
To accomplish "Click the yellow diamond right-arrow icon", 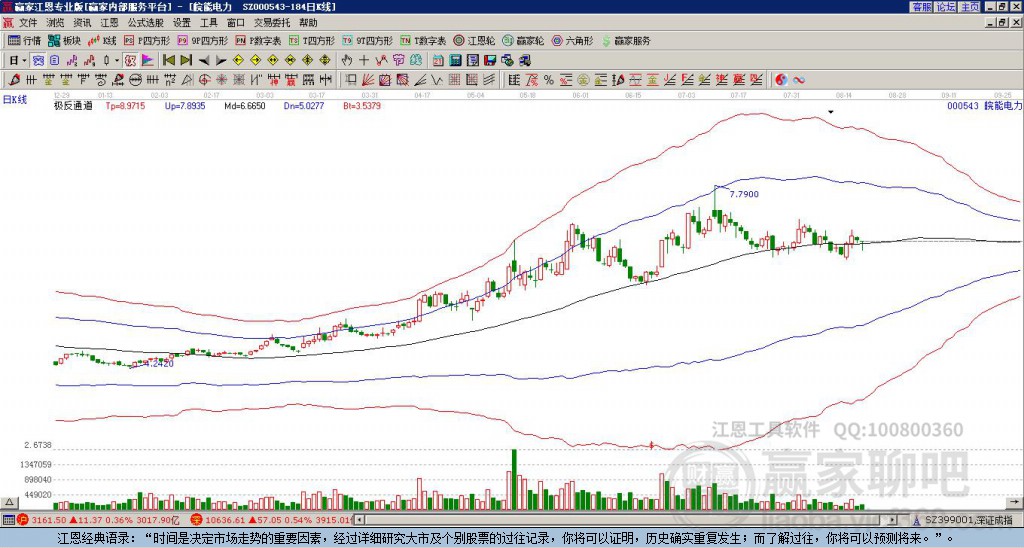I will (x=255, y=61).
